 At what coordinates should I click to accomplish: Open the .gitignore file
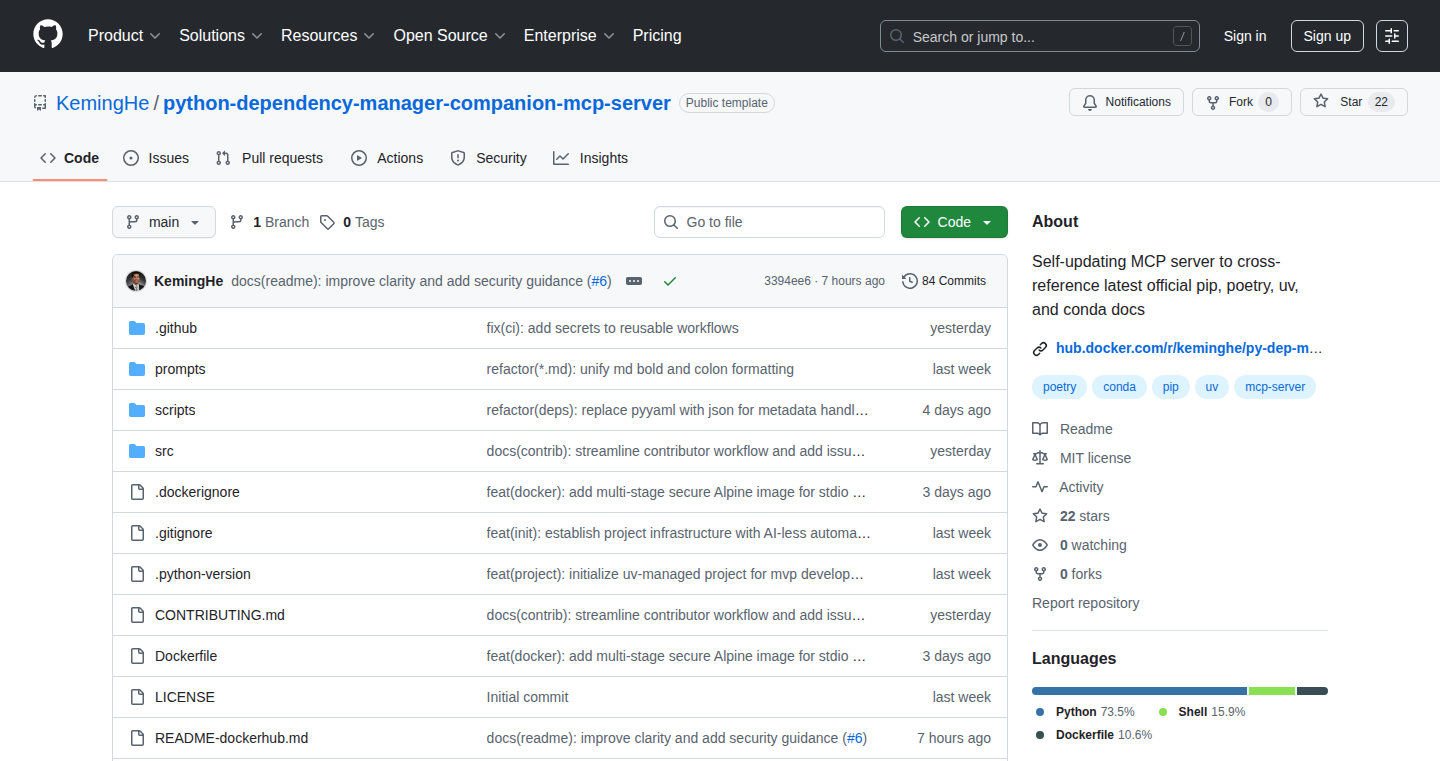pyautogui.click(x=184, y=533)
